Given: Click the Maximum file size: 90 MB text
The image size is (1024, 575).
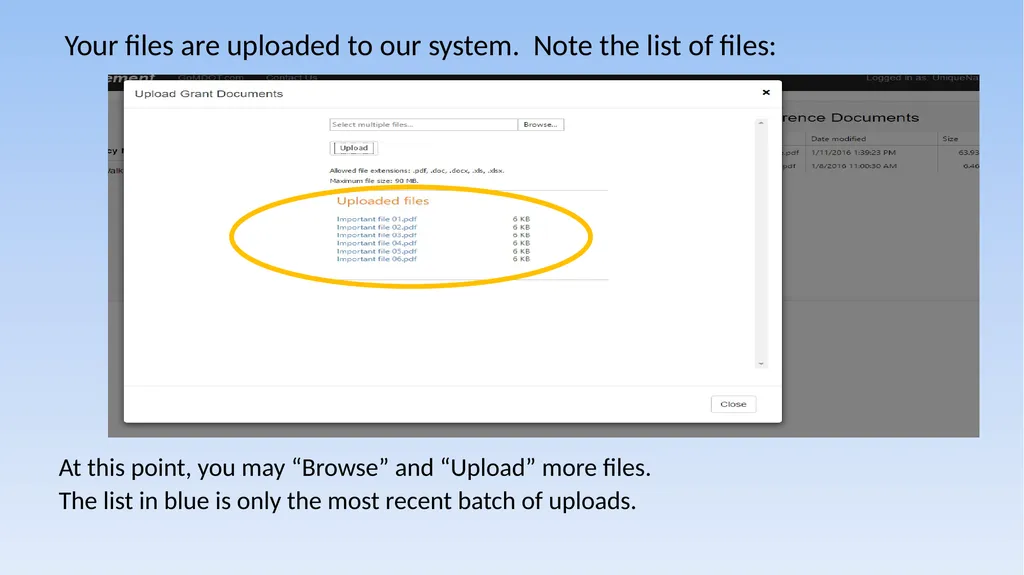Looking at the screenshot, I should (x=374, y=181).
